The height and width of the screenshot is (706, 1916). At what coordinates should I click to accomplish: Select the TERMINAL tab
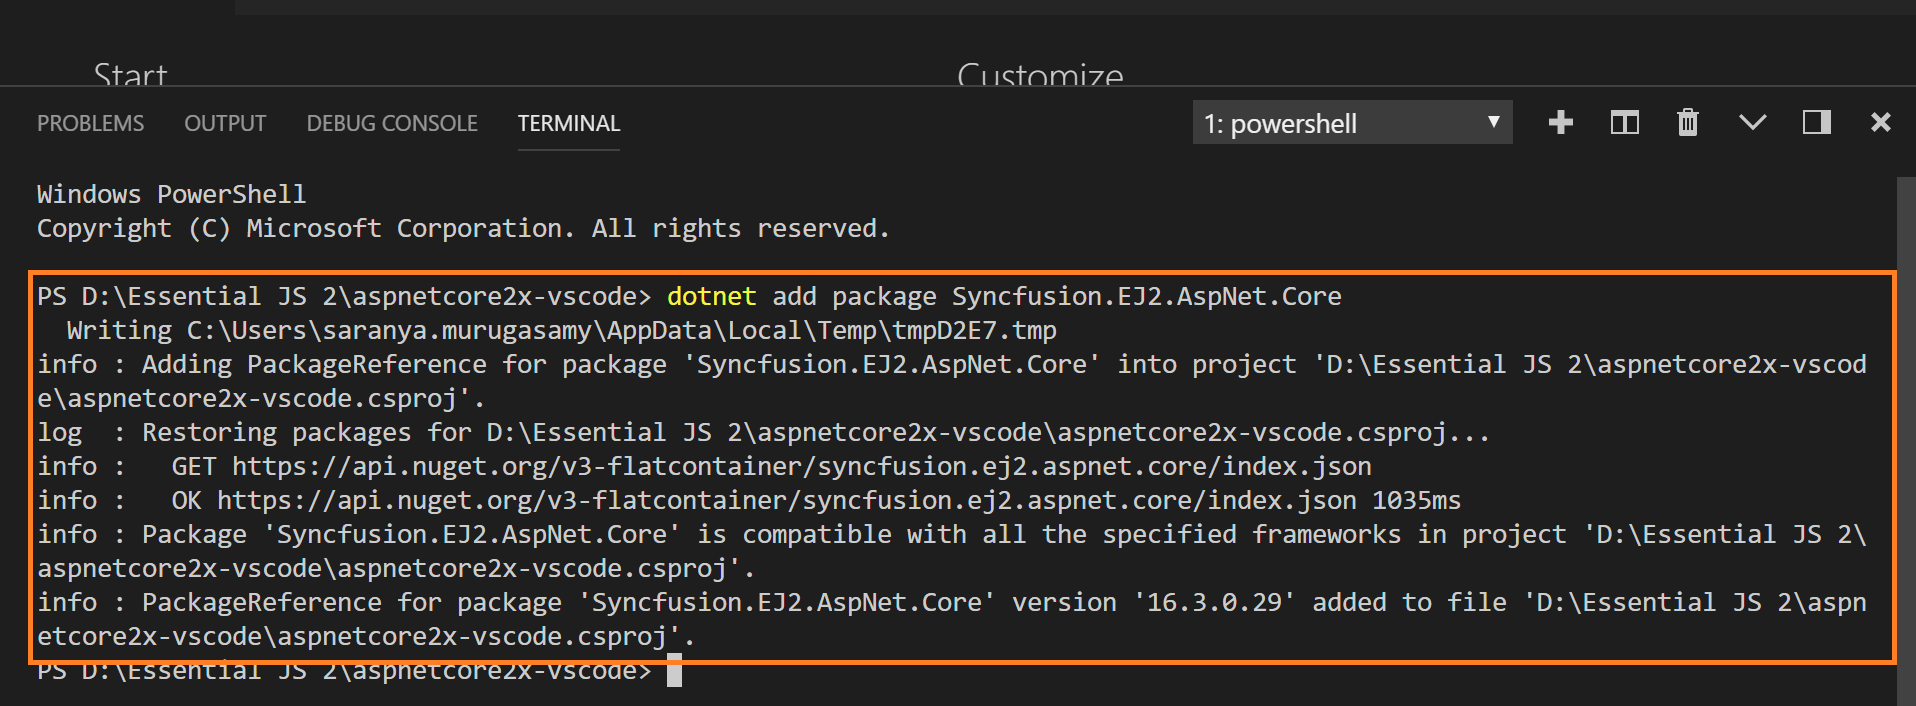coord(569,123)
